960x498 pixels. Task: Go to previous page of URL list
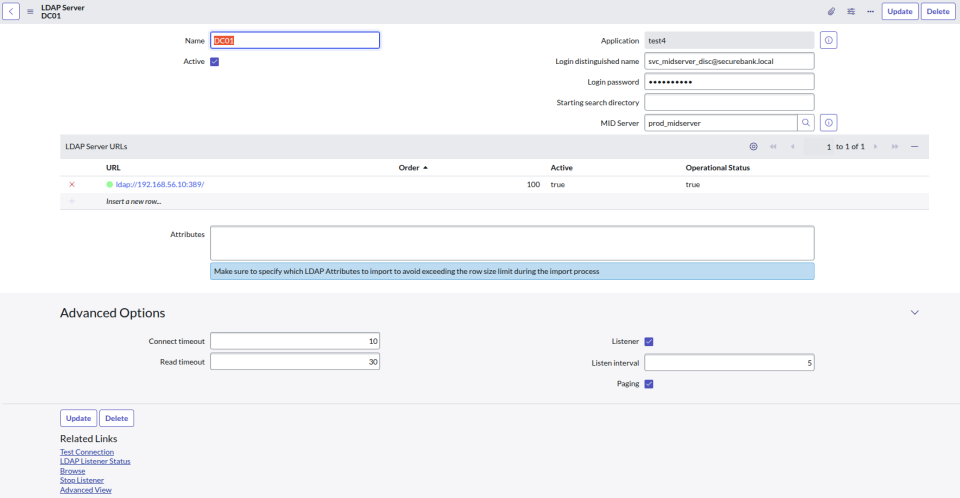pos(792,146)
